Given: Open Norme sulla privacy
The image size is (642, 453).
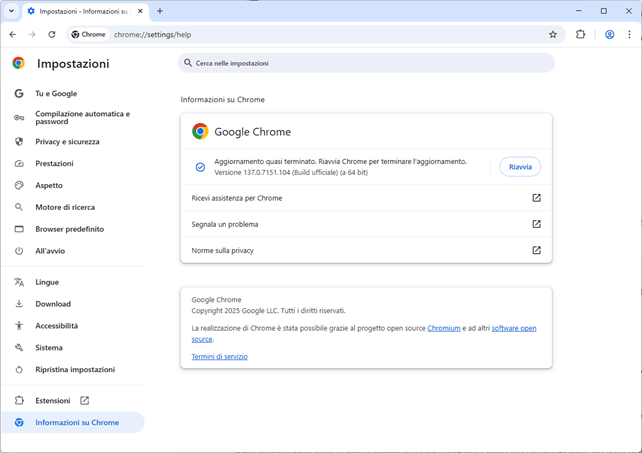Looking at the screenshot, I should (x=366, y=250).
